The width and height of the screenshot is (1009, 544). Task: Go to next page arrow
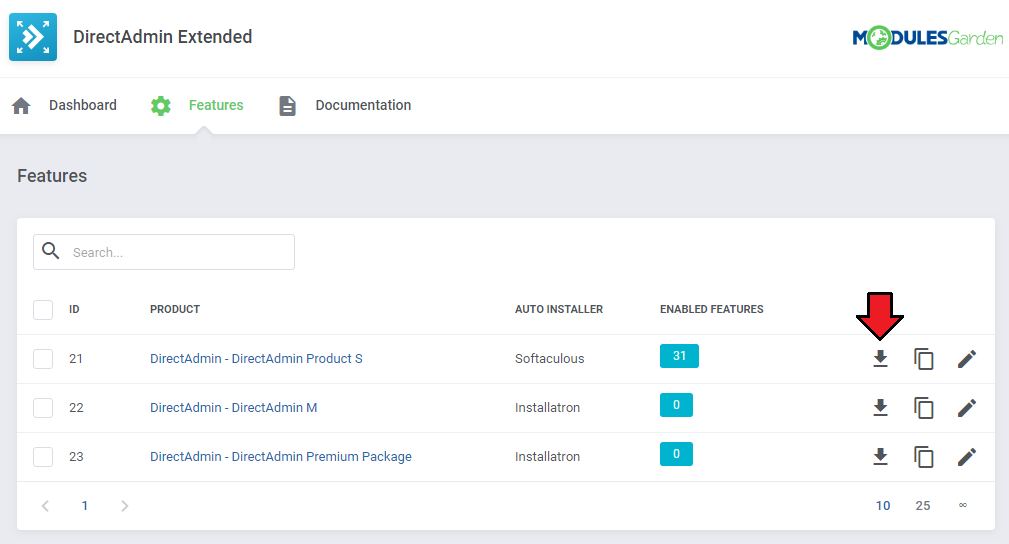(125, 506)
